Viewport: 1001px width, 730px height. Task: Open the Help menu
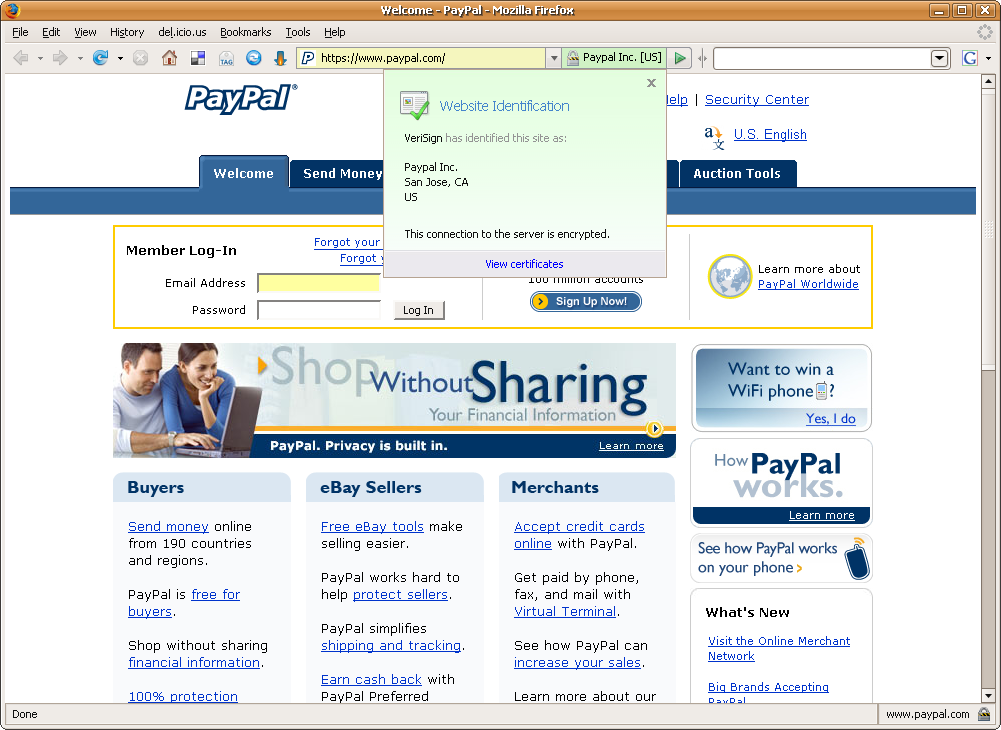point(335,32)
